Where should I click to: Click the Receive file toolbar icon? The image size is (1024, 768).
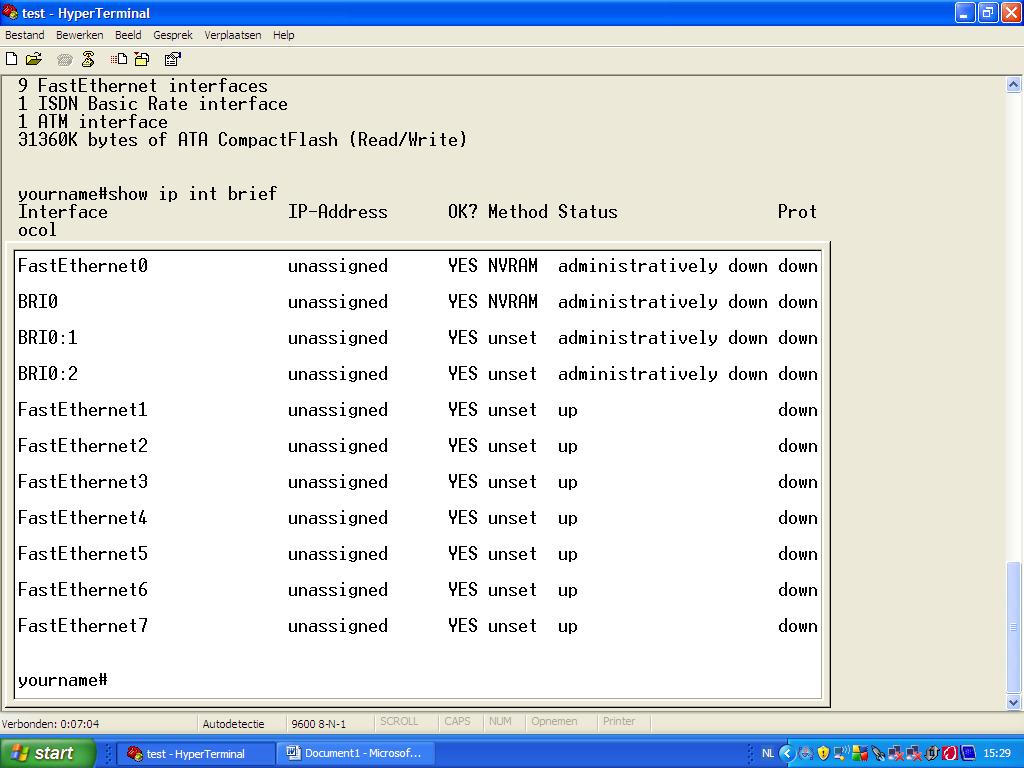click(x=141, y=59)
